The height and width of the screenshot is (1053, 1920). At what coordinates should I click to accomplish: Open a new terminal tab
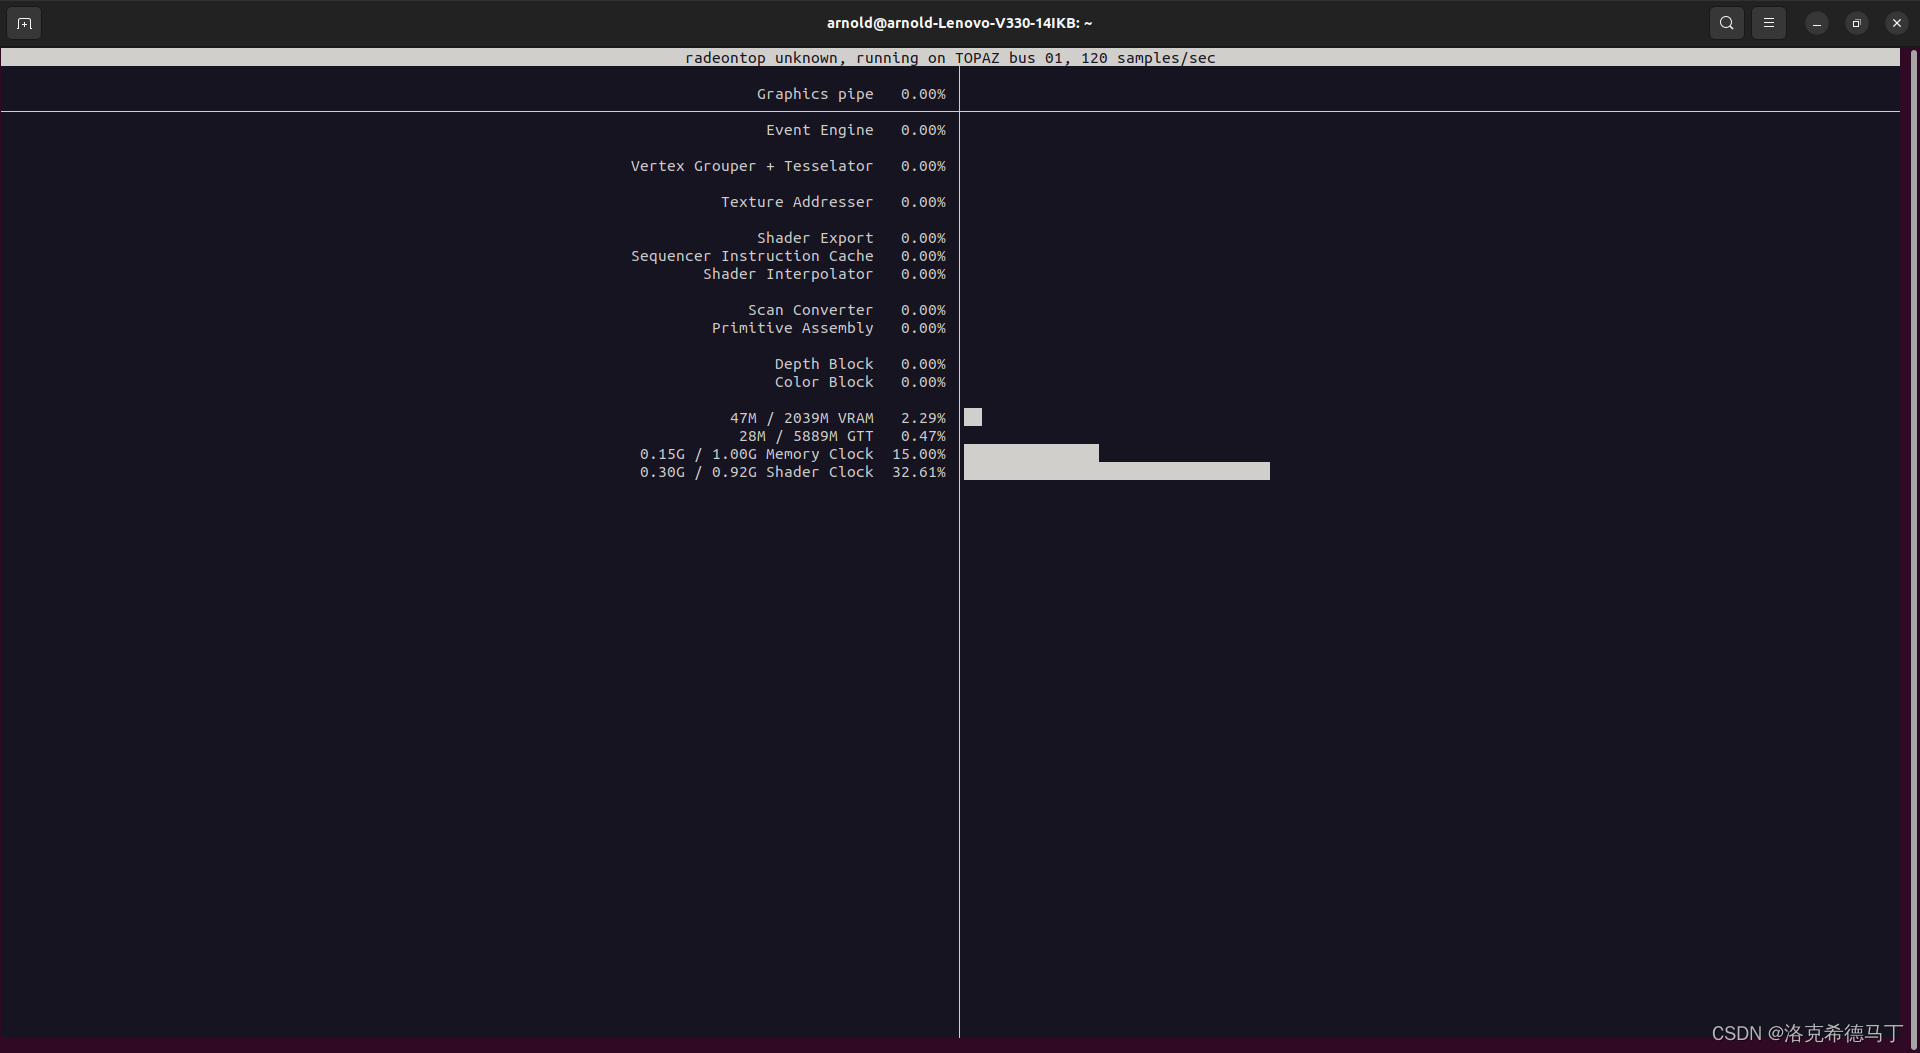coord(24,23)
